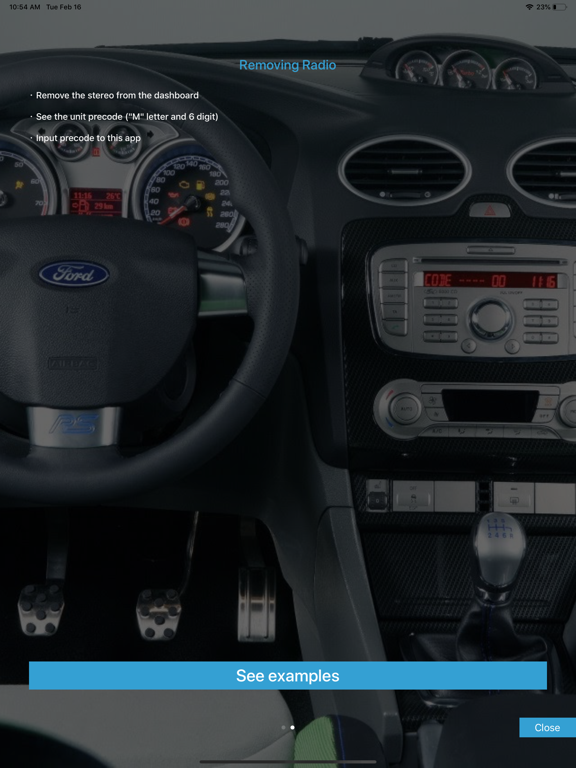Tap the Tue Feb 16 date
Image resolution: width=576 pixels, height=768 pixels.
click(x=64, y=7)
